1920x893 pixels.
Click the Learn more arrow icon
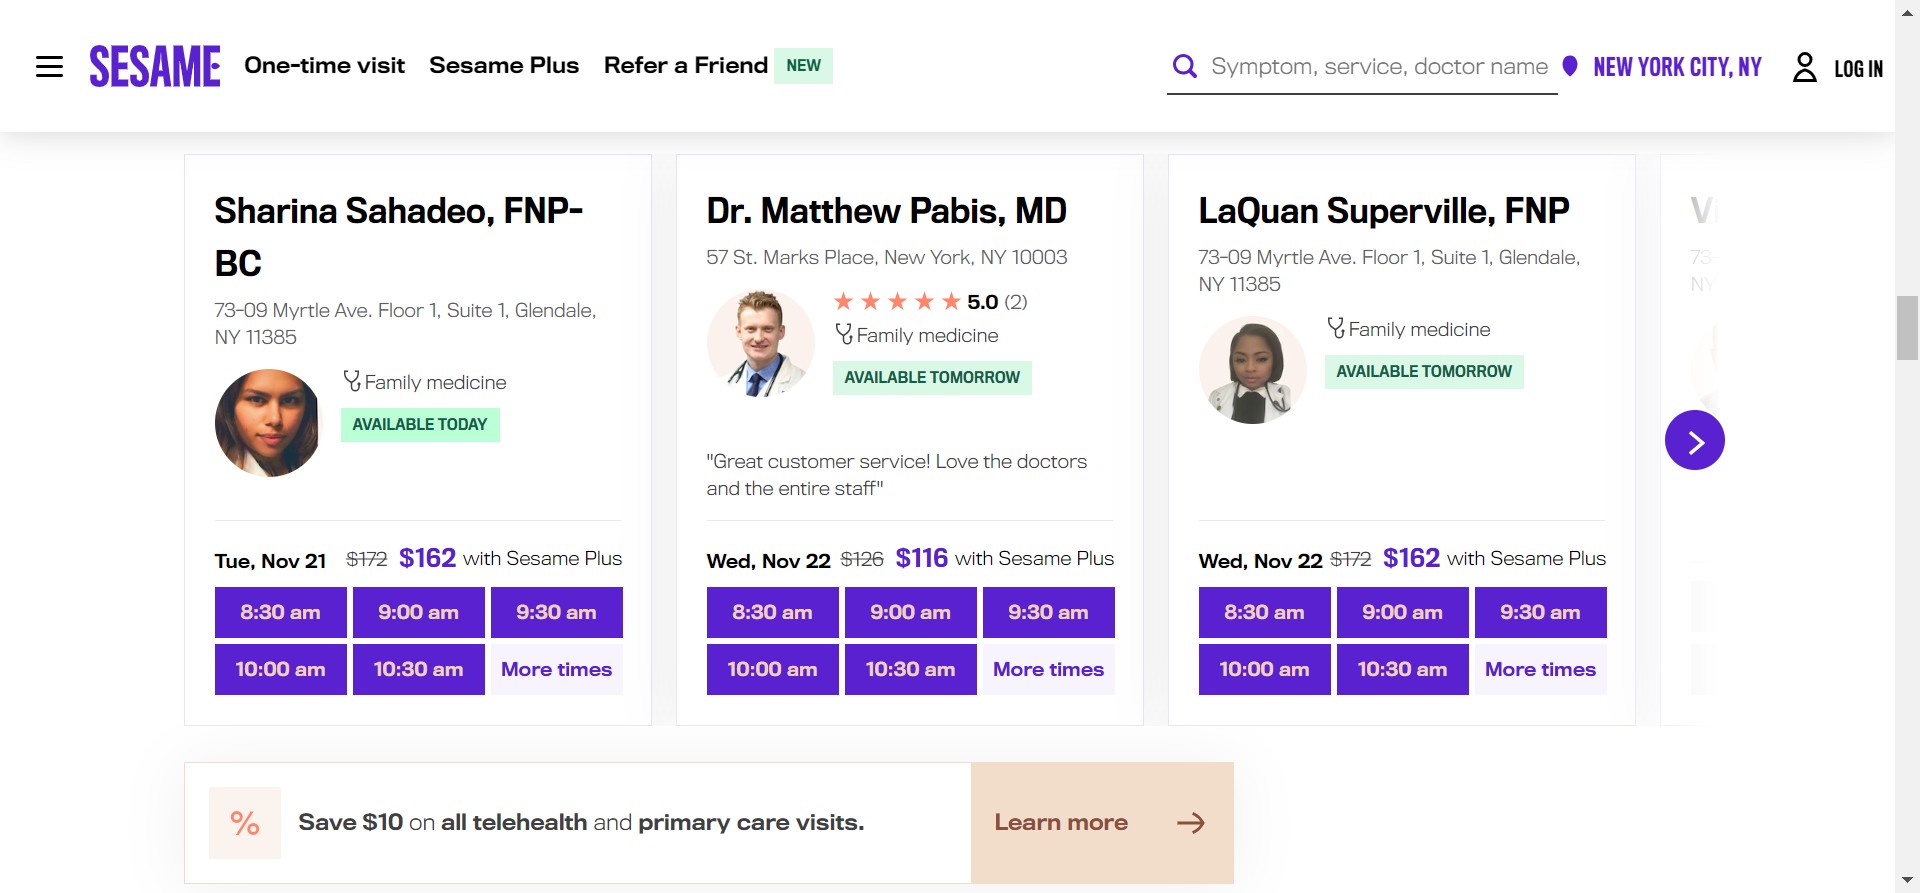pos(1190,823)
